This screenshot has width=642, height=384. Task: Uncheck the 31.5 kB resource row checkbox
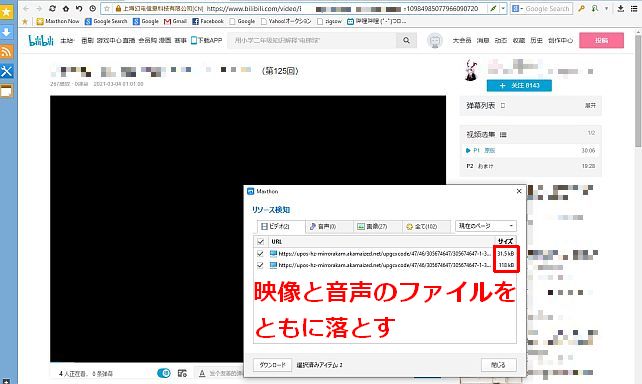[x=260, y=253]
